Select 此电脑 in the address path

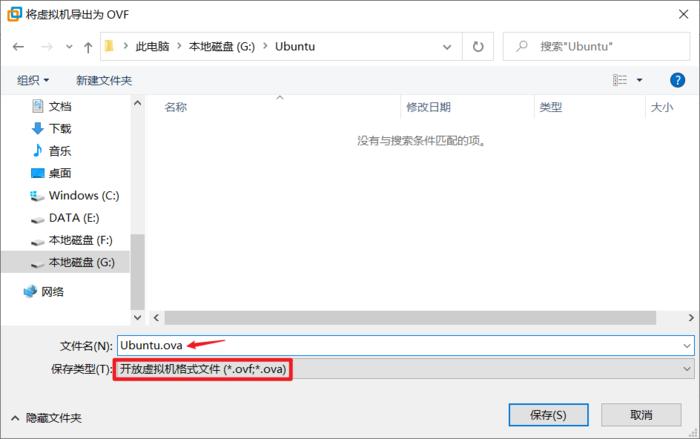pos(152,46)
